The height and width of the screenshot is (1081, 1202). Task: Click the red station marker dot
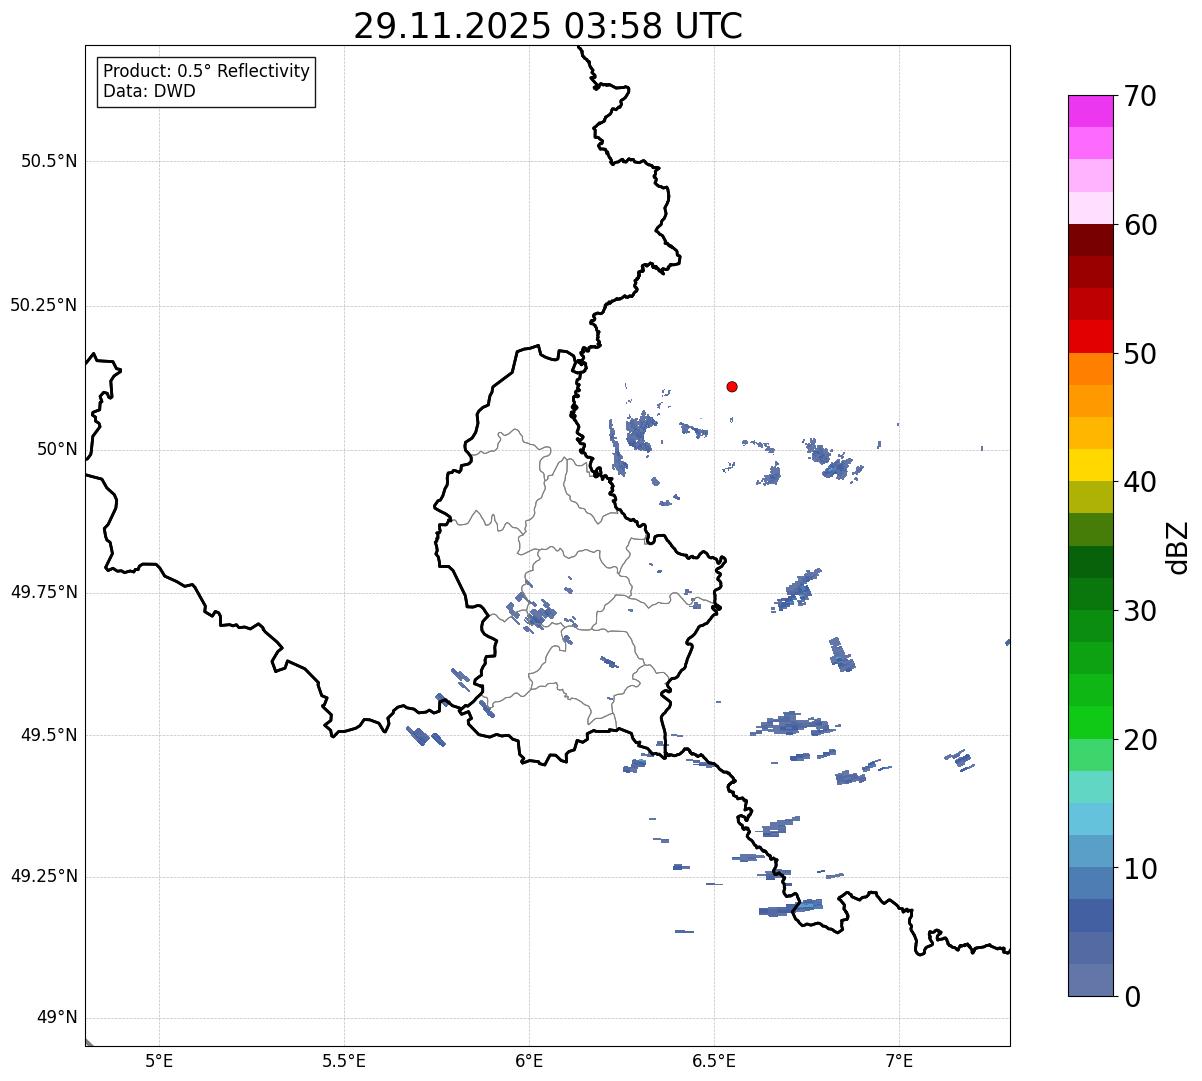[732, 386]
